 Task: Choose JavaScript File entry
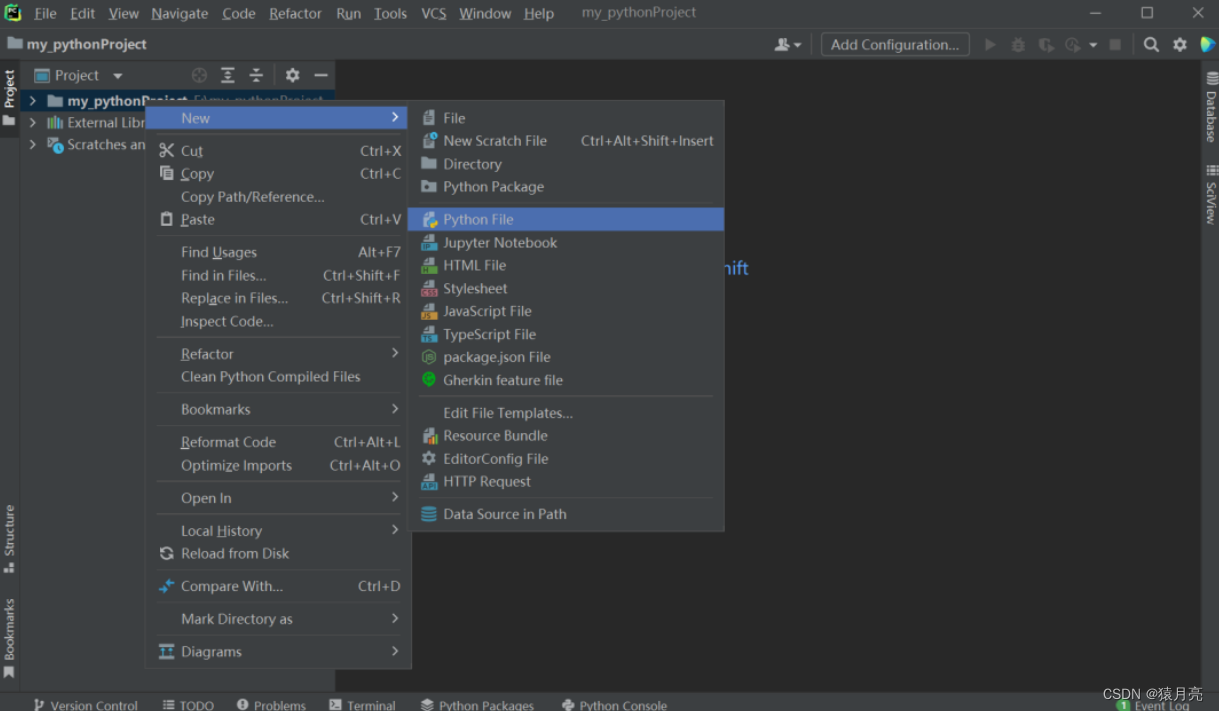[x=565, y=311]
